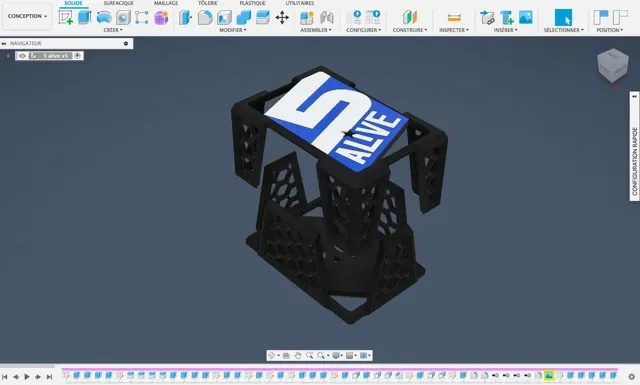The image size is (640, 385).
Task: Open Display Settings monitor dropdown
Action: tap(337, 356)
